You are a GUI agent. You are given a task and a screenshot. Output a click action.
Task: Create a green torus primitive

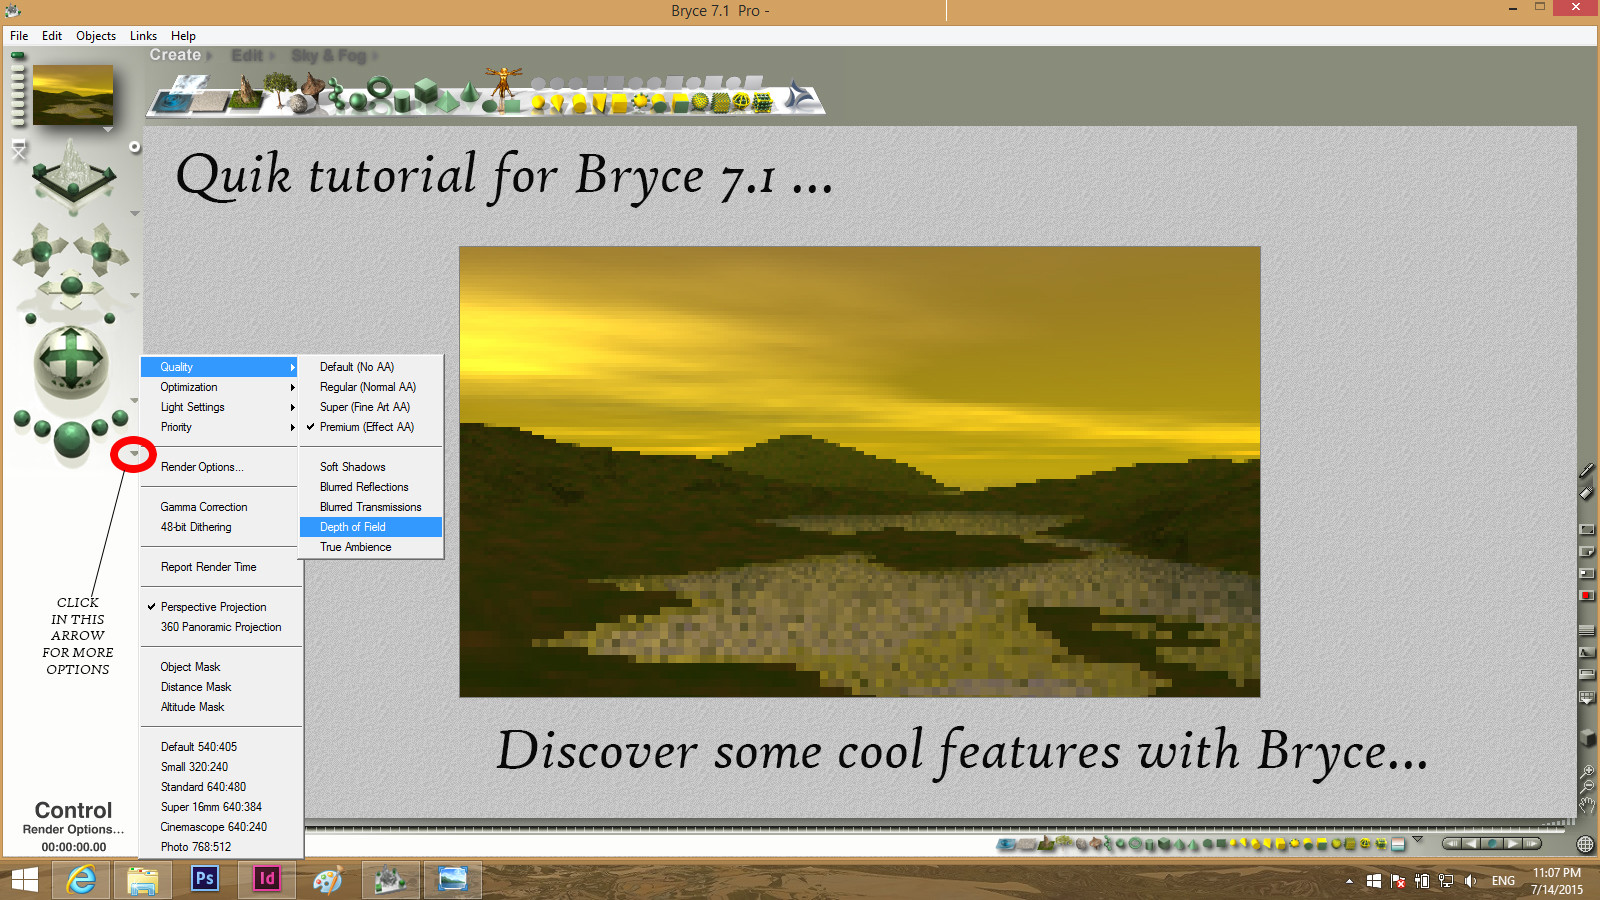click(380, 88)
